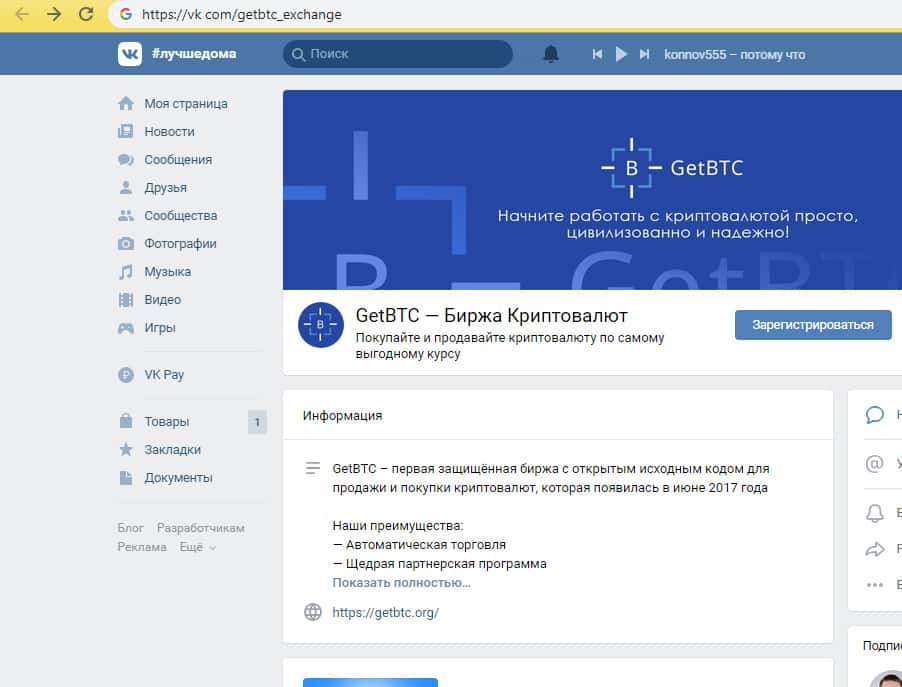This screenshot has width=902, height=687.
Task: Open Документы in the sidebar
Action: 178,478
